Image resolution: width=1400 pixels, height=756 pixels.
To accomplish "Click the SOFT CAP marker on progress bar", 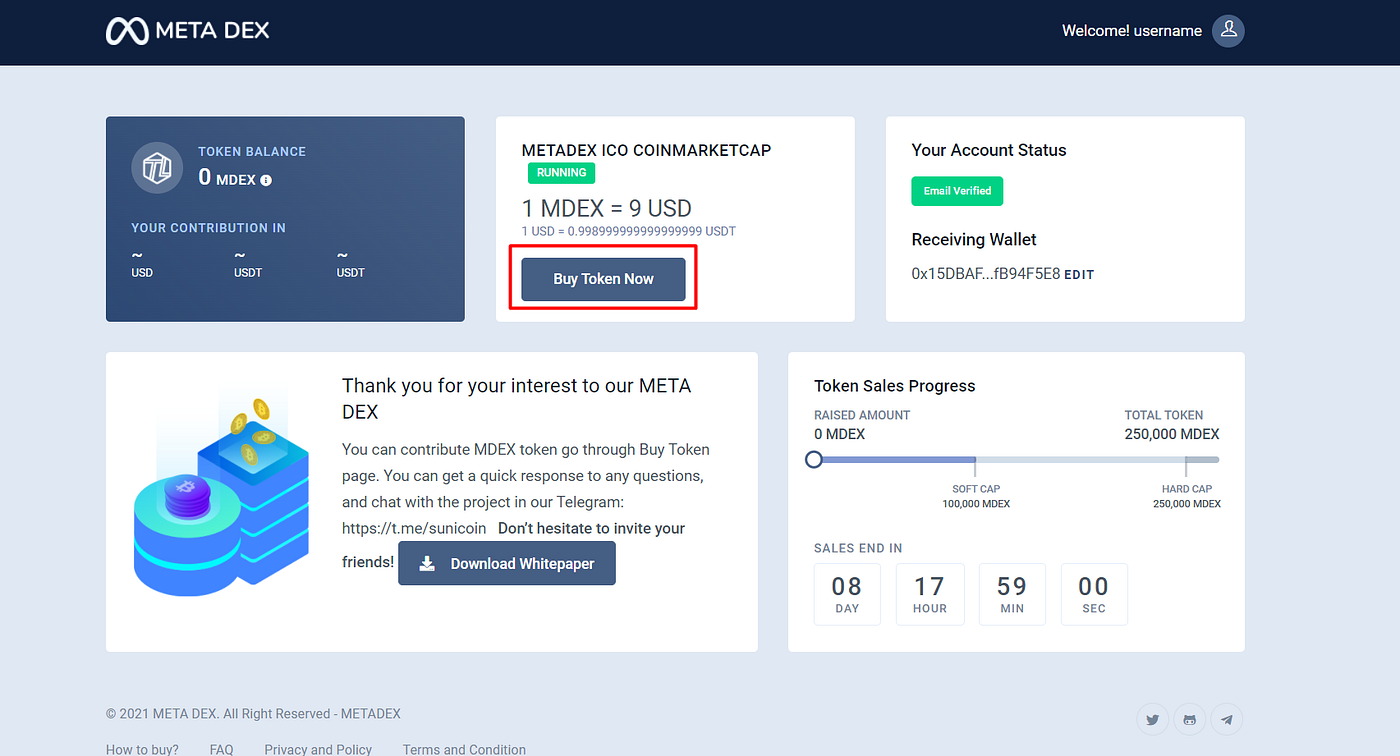I will (976, 467).
